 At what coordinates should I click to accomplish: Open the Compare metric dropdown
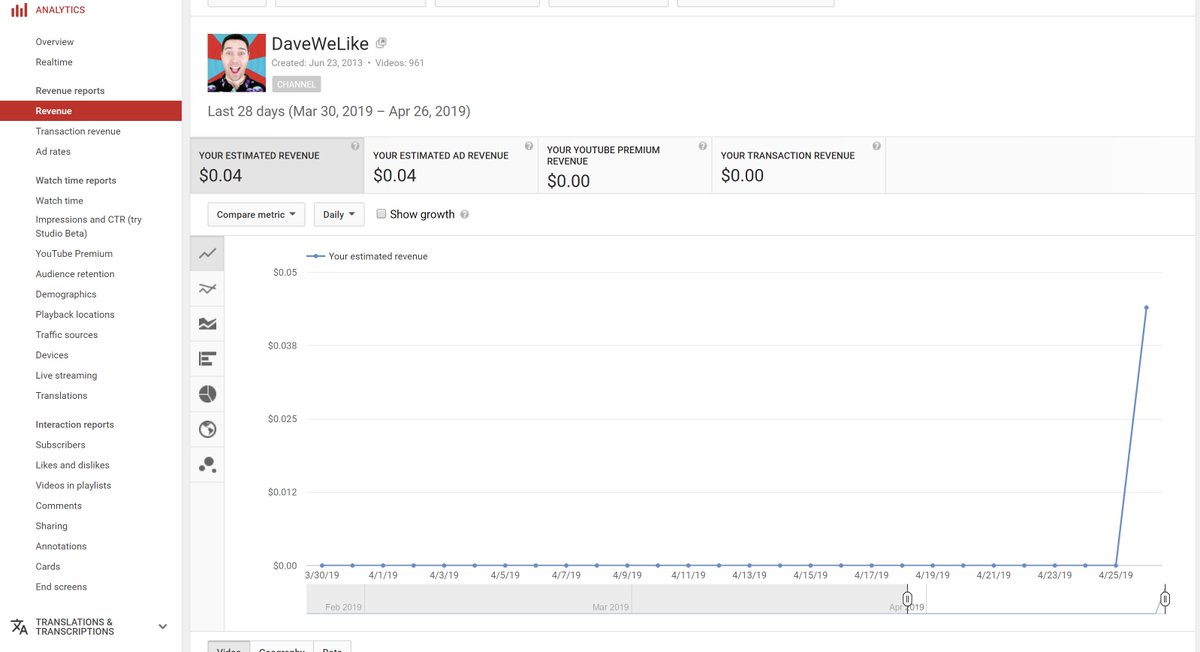point(257,214)
